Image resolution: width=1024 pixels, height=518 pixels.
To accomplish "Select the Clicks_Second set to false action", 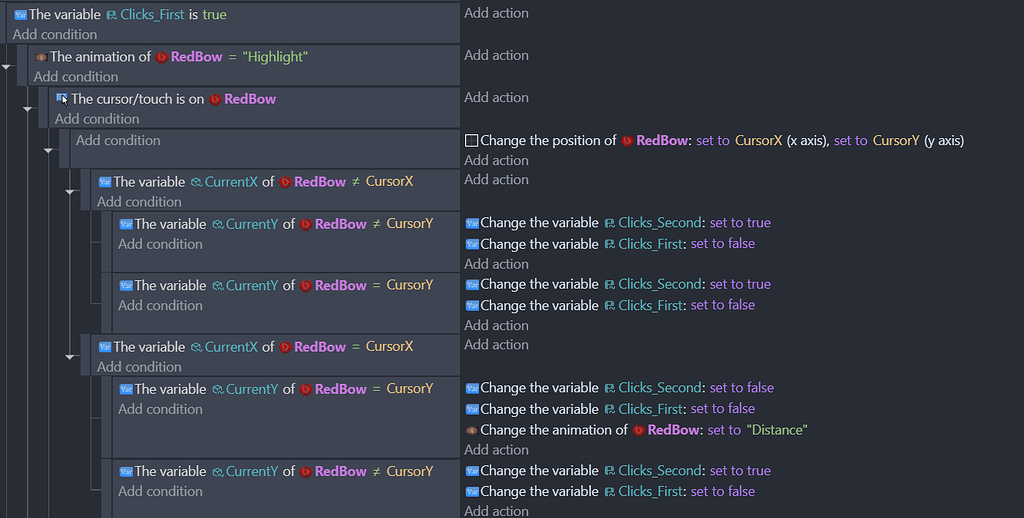I will click(619, 388).
